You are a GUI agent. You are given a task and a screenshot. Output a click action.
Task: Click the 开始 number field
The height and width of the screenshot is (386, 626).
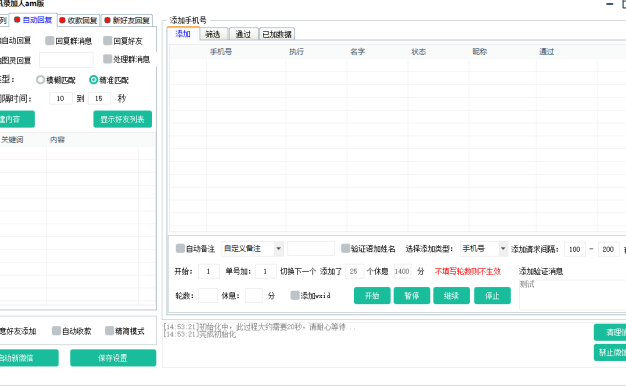coord(208,271)
